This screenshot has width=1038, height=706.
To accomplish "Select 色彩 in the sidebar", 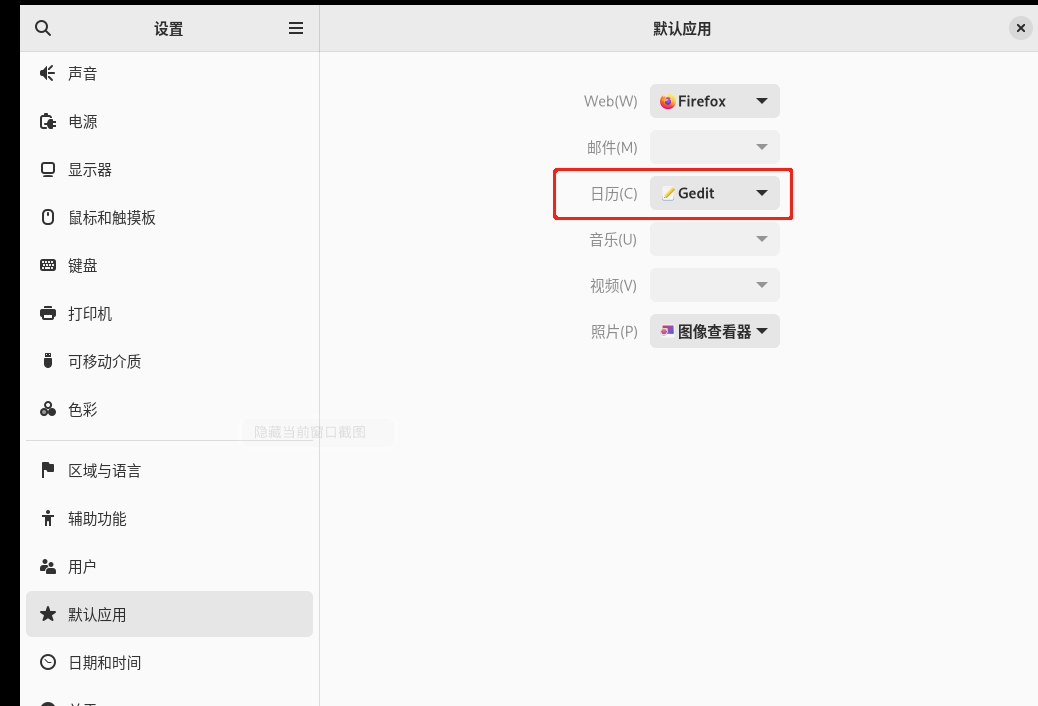I will tap(83, 409).
